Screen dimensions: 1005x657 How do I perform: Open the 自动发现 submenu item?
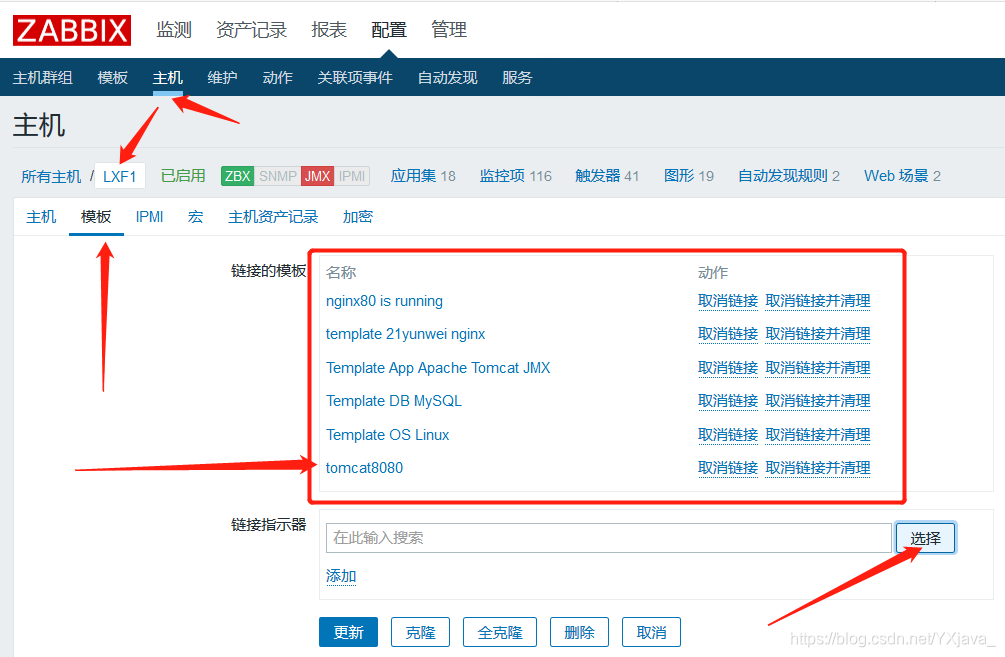click(447, 78)
